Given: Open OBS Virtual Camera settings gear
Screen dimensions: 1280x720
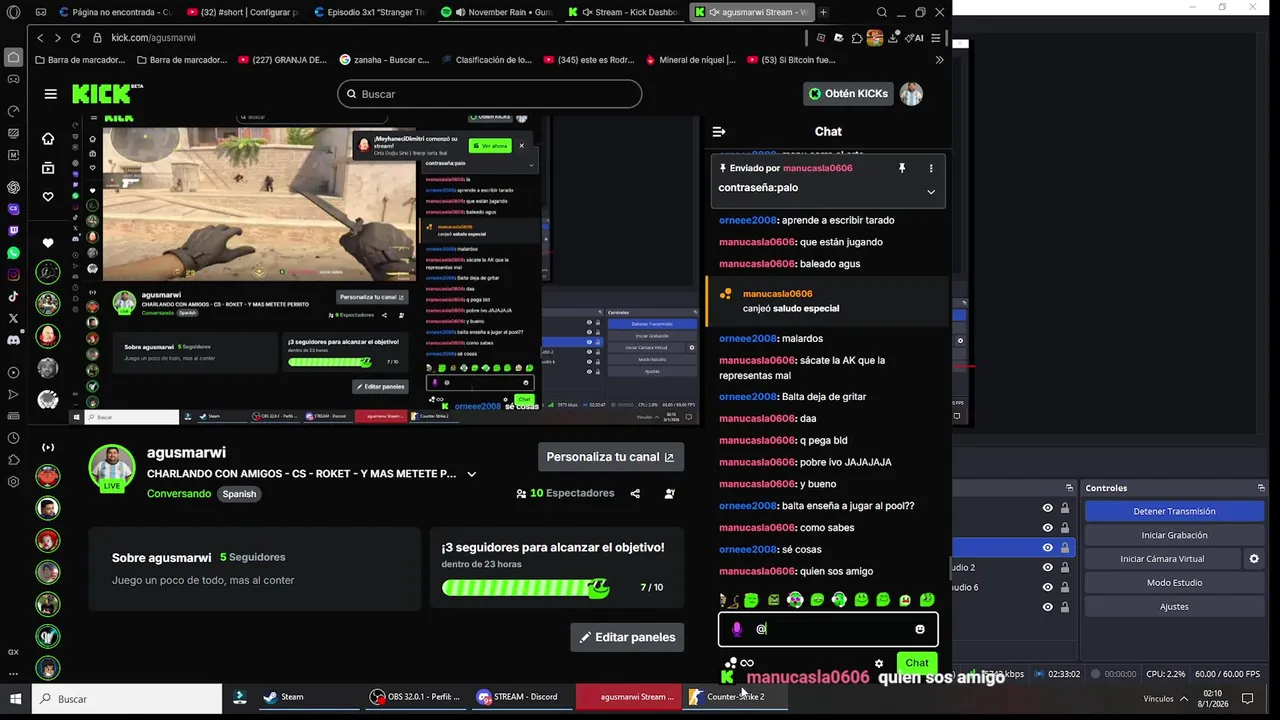Looking at the screenshot, I should coord(1254,559).
